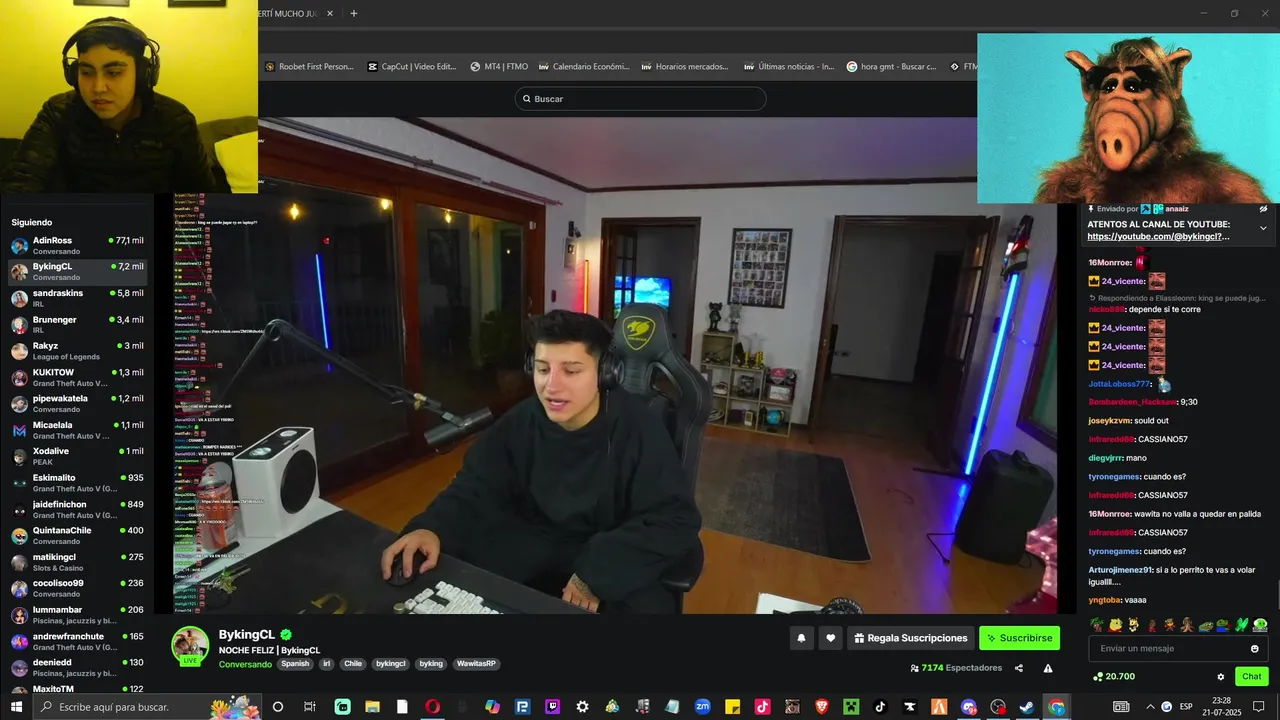Viewport: 1280px width, 720px height.
Task: Click the green Chat send button
Action: (x=1252, y=677)
